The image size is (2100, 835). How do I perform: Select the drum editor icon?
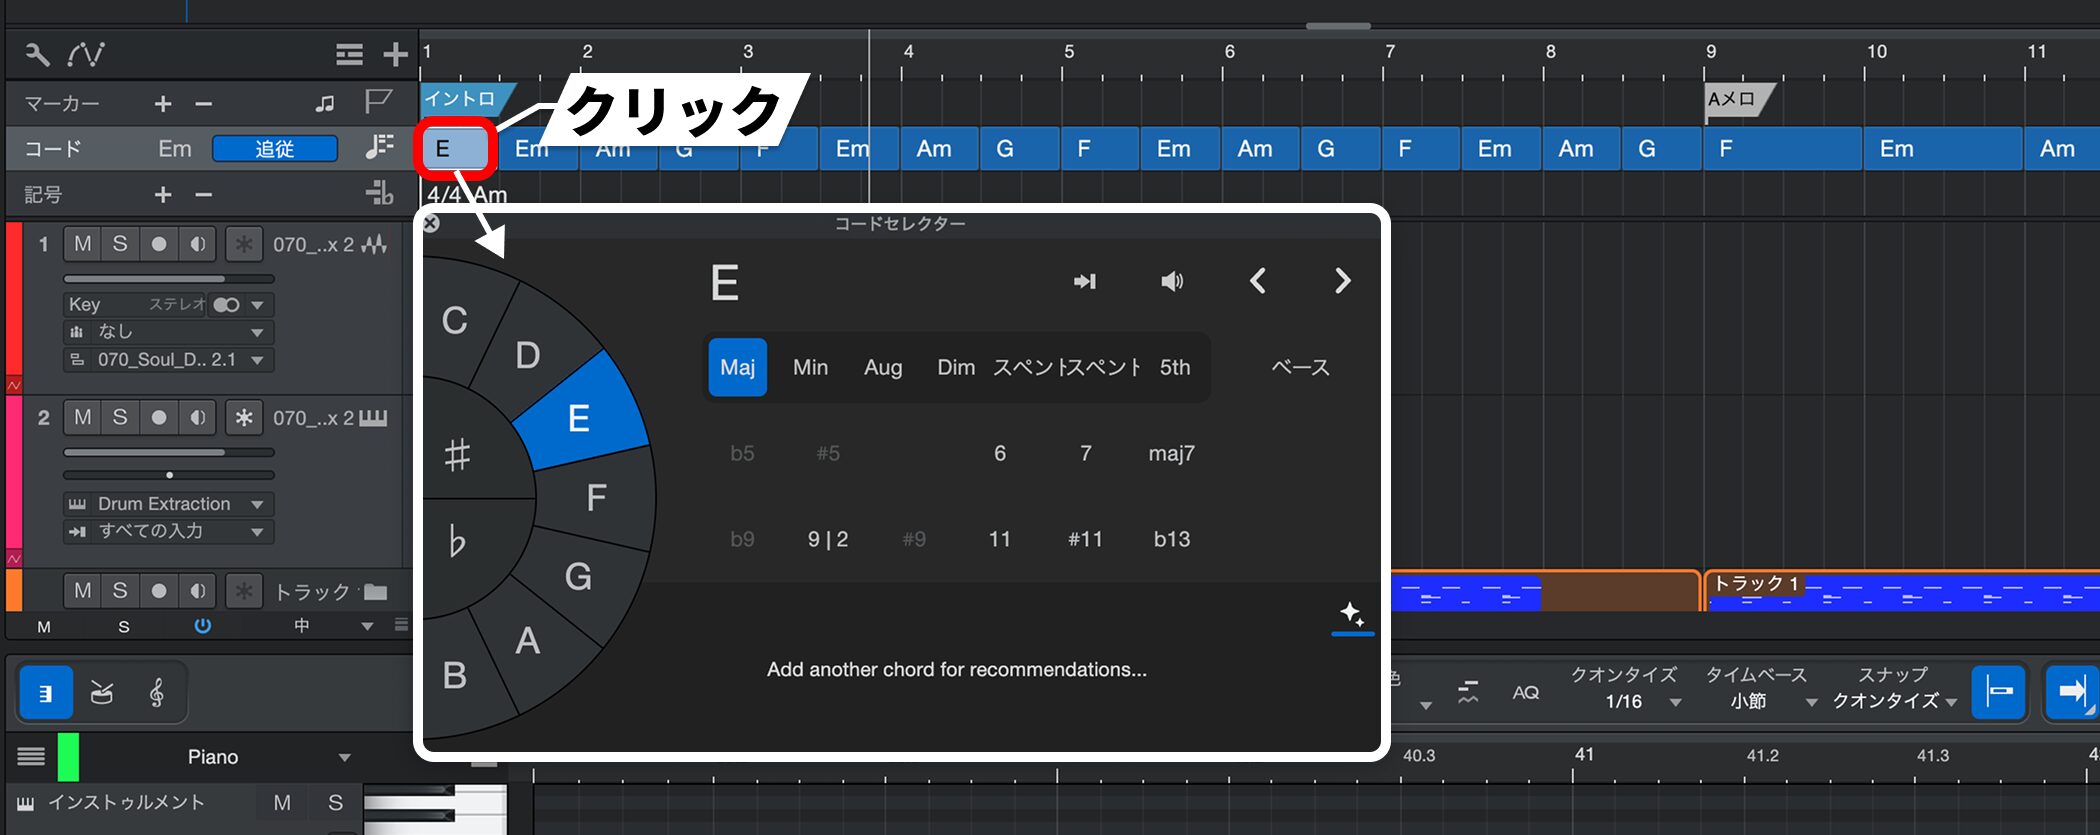coord(102,693)
